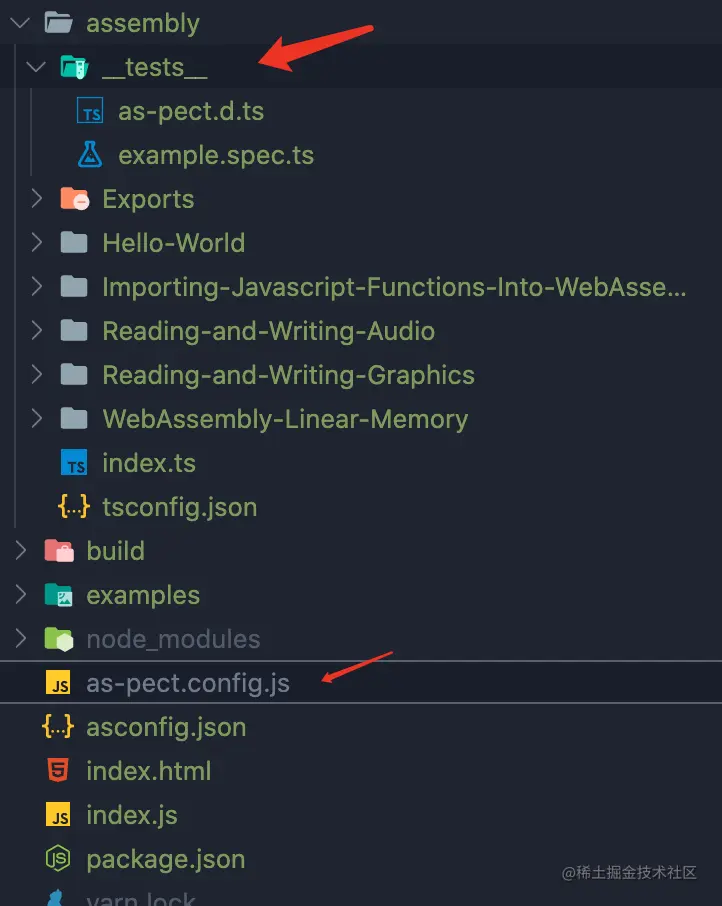Click the Node.js icon beside package.json
The image size is (722, 906).
(58, 859)
